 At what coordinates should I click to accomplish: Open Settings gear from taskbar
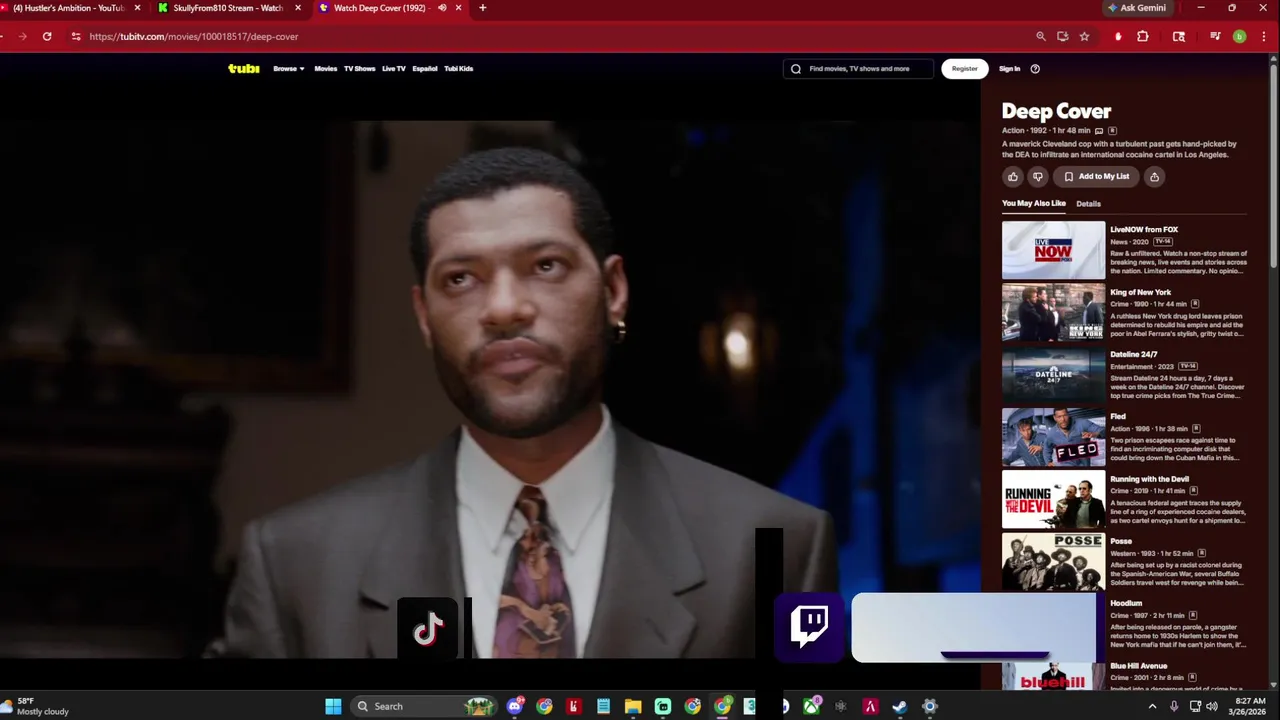pyautogui.click(x=929, y=706)
